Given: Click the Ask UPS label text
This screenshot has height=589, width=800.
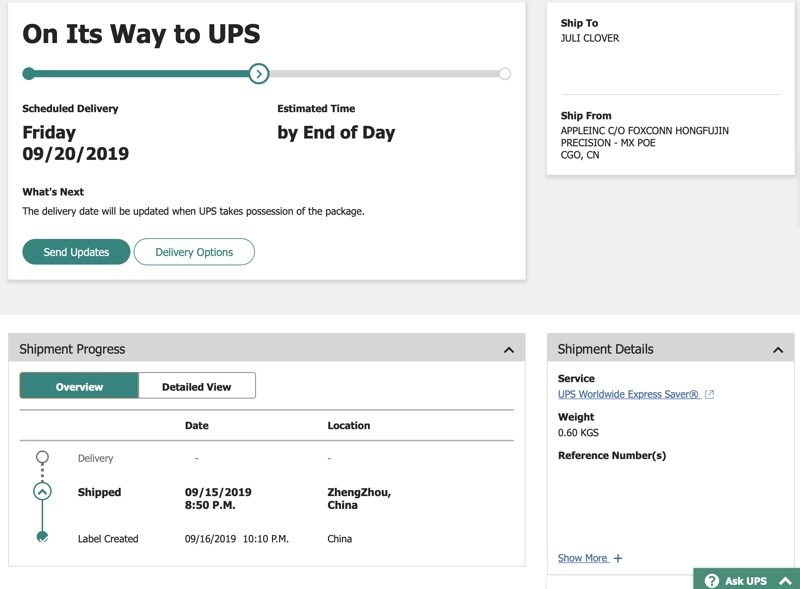Looking at the screenshot, I should click(x=746, y=580).
